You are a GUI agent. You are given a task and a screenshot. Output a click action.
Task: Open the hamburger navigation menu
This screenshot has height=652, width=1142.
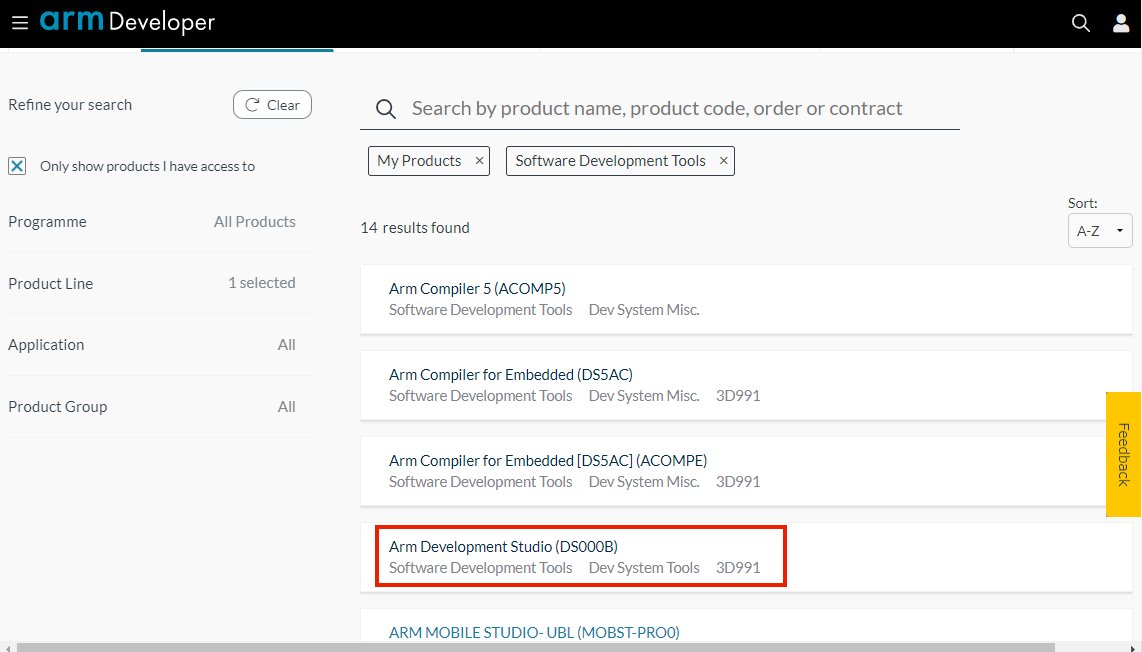[x=20, y=23]
